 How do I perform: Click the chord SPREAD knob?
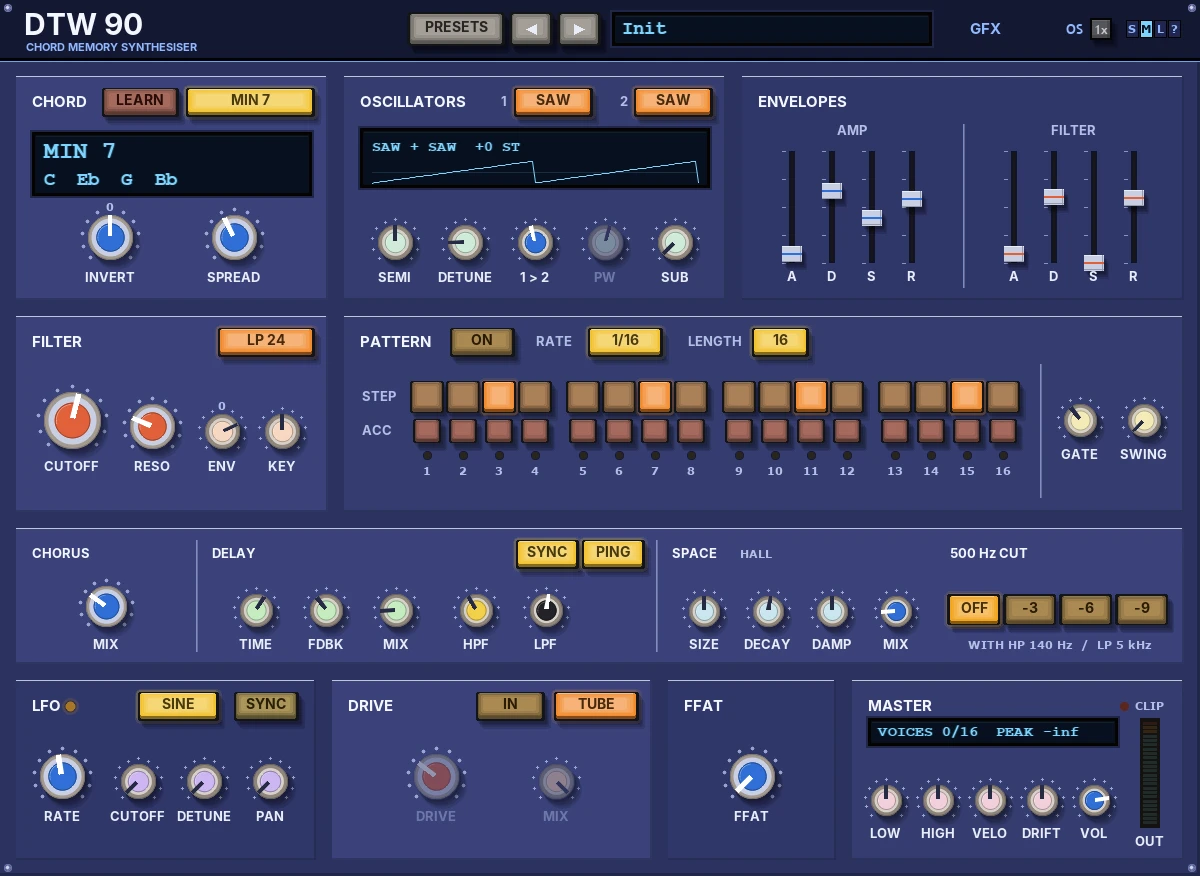234,238
